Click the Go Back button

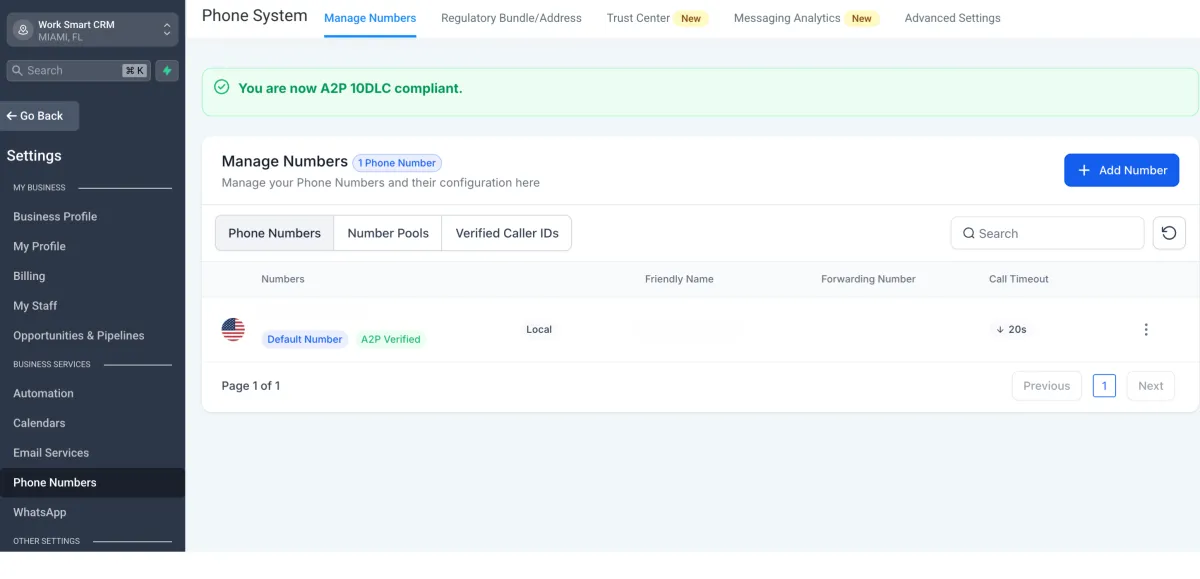coord(40,116)
